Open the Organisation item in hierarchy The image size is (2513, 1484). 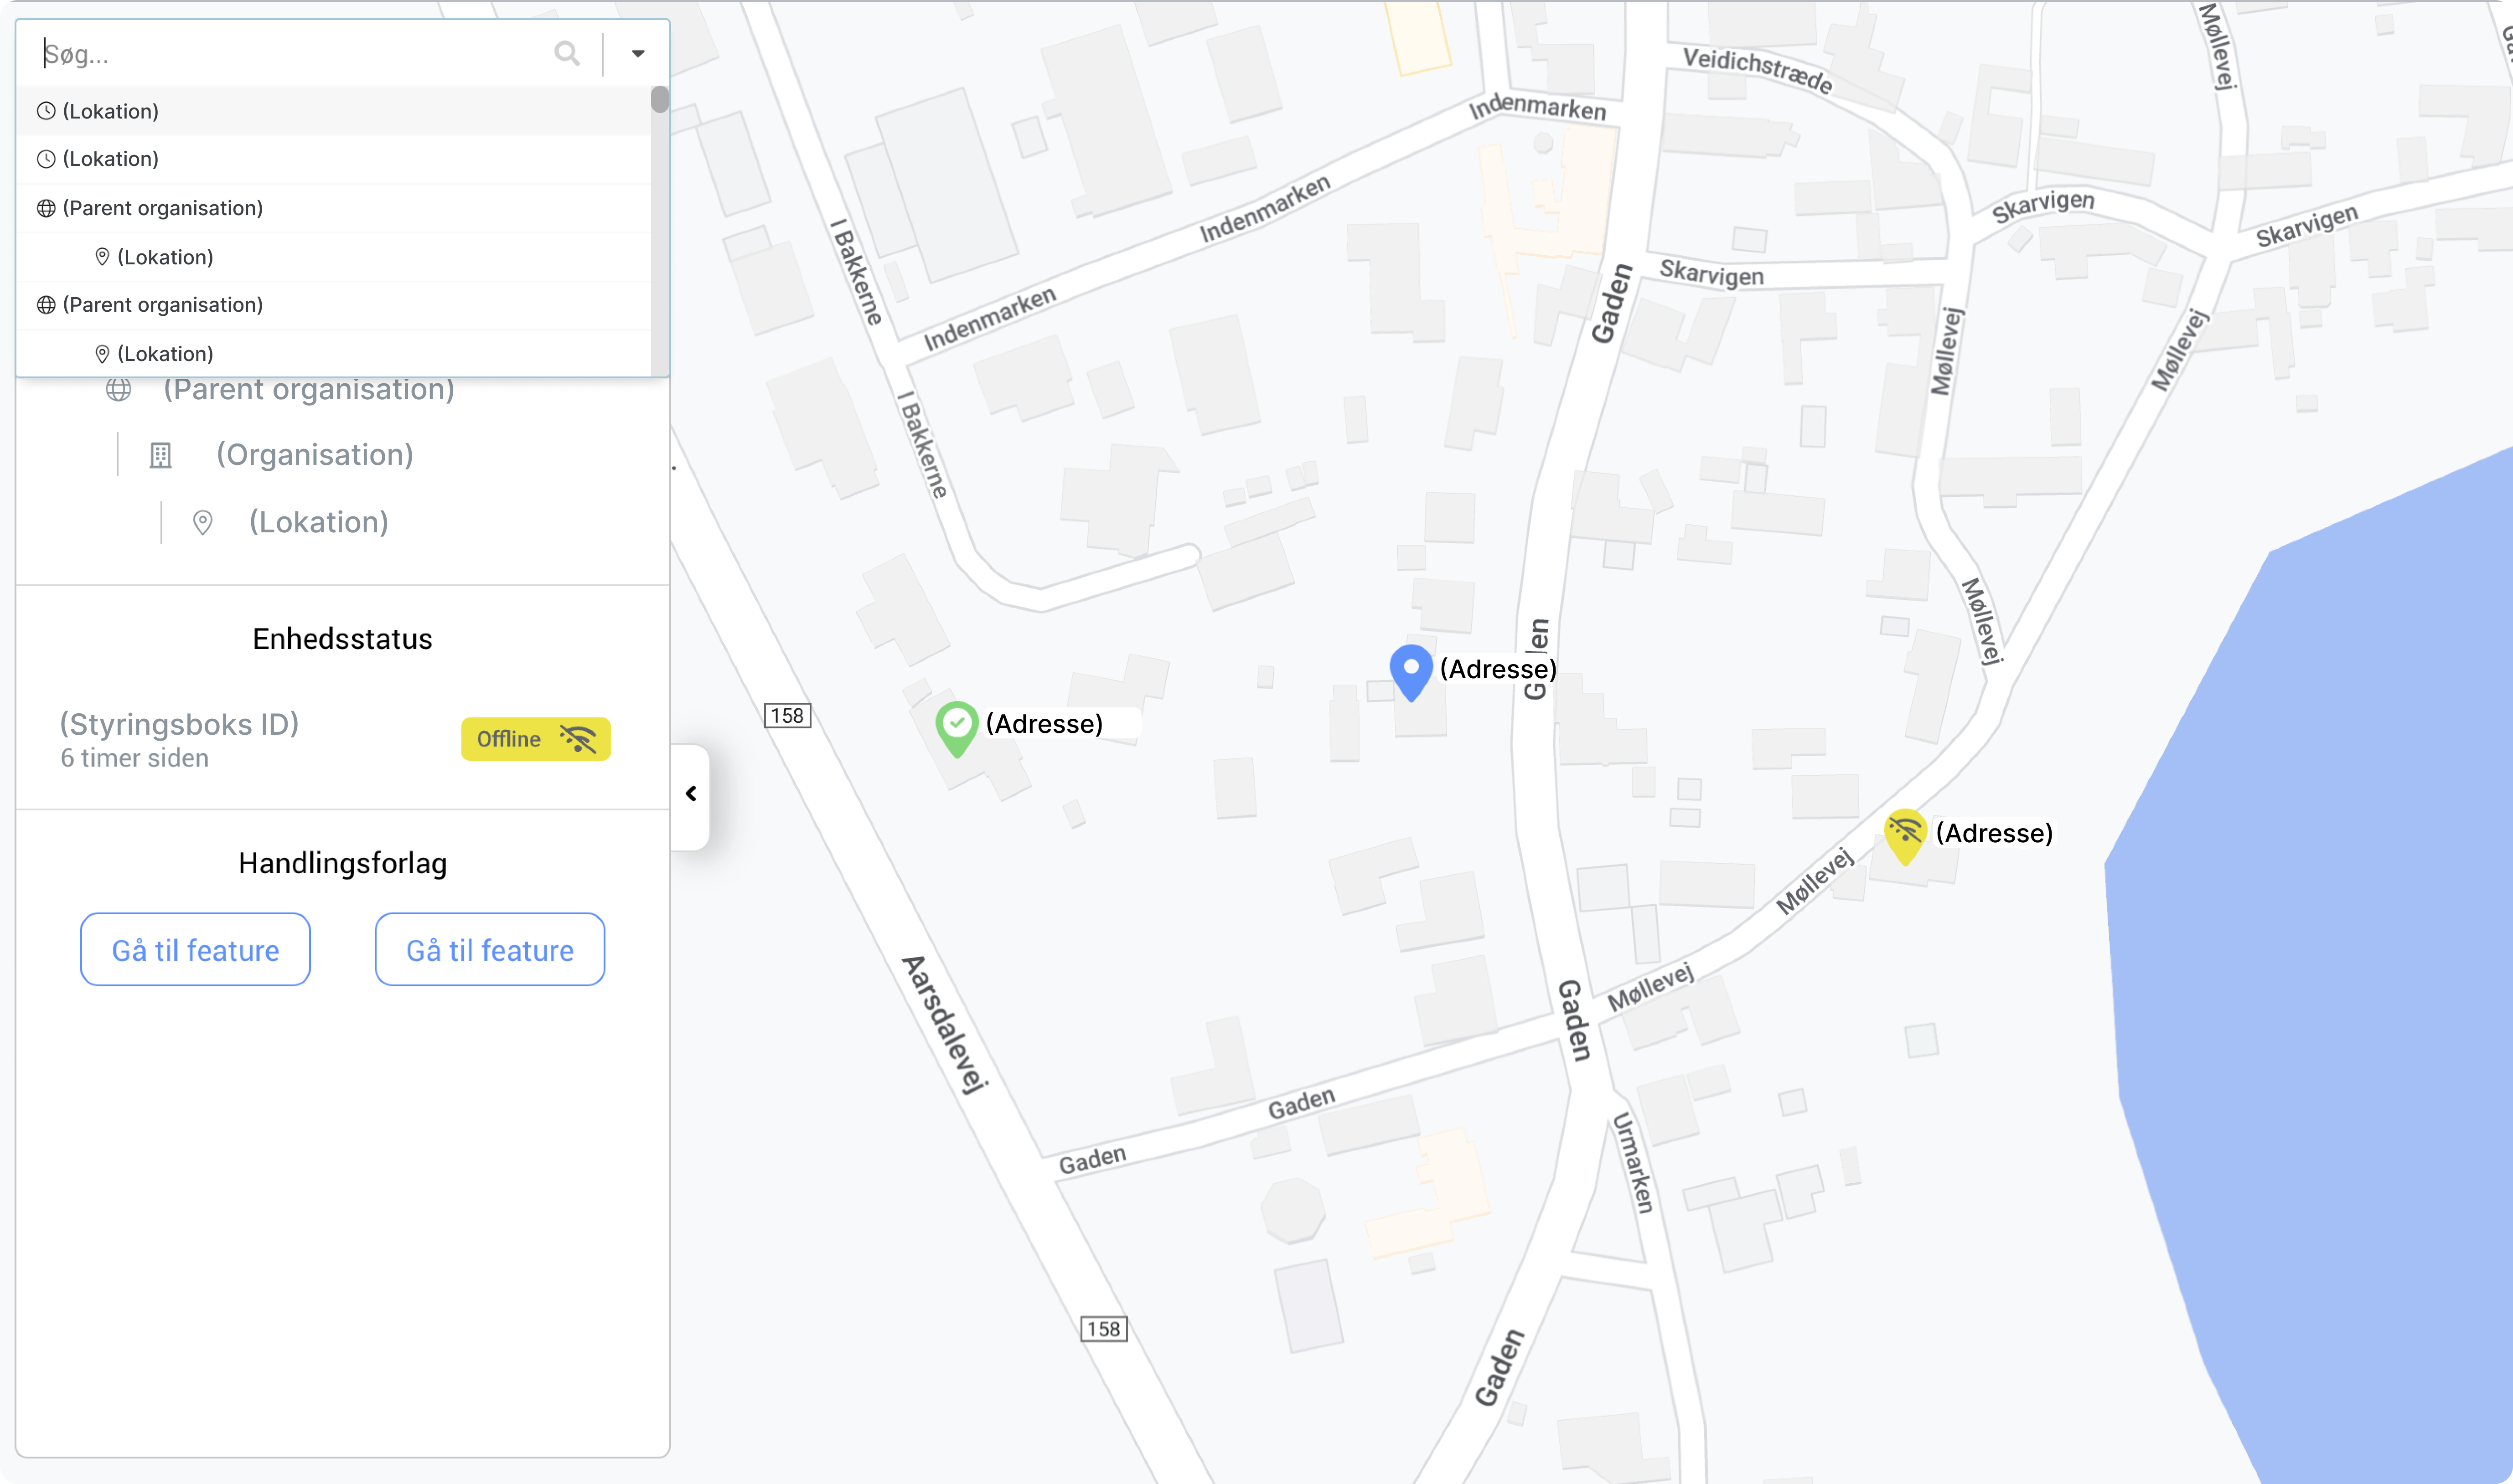coord(314,455)
